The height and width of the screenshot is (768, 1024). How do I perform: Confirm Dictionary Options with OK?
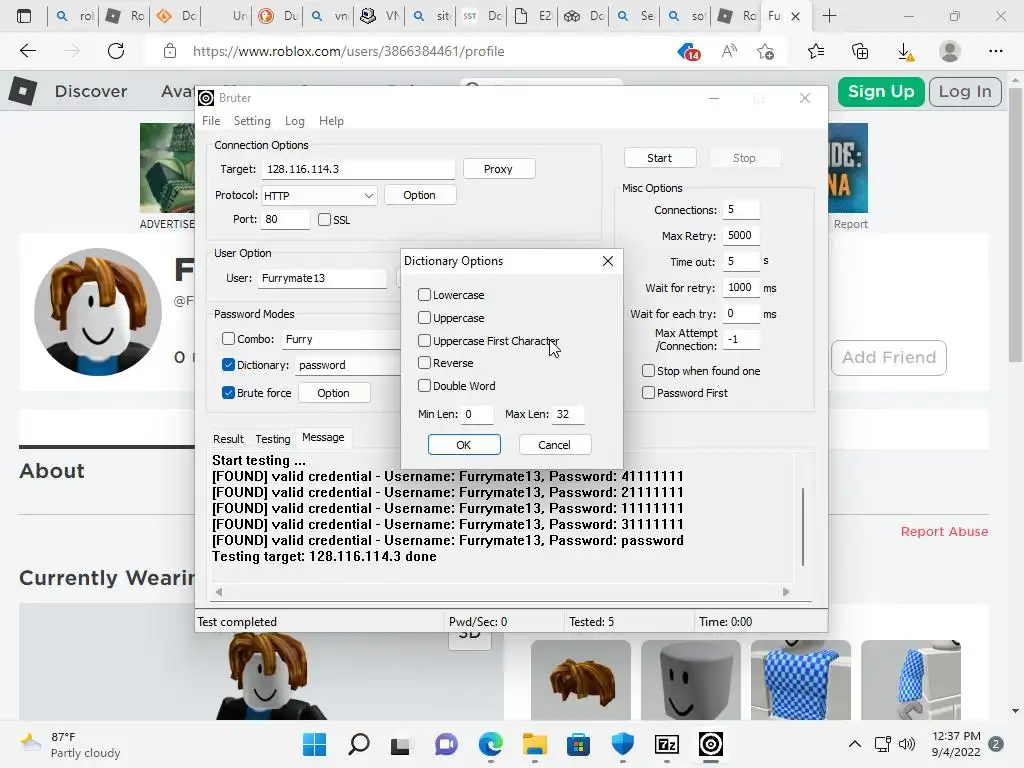point(464,445)
